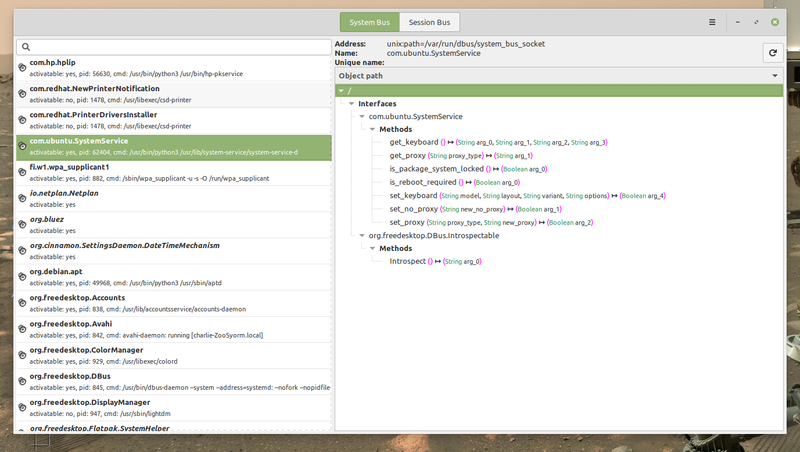The width and height of the screenshot is (800, 452).
Task: Collapse the Interfaces tree node
Action: coord(352,104)
